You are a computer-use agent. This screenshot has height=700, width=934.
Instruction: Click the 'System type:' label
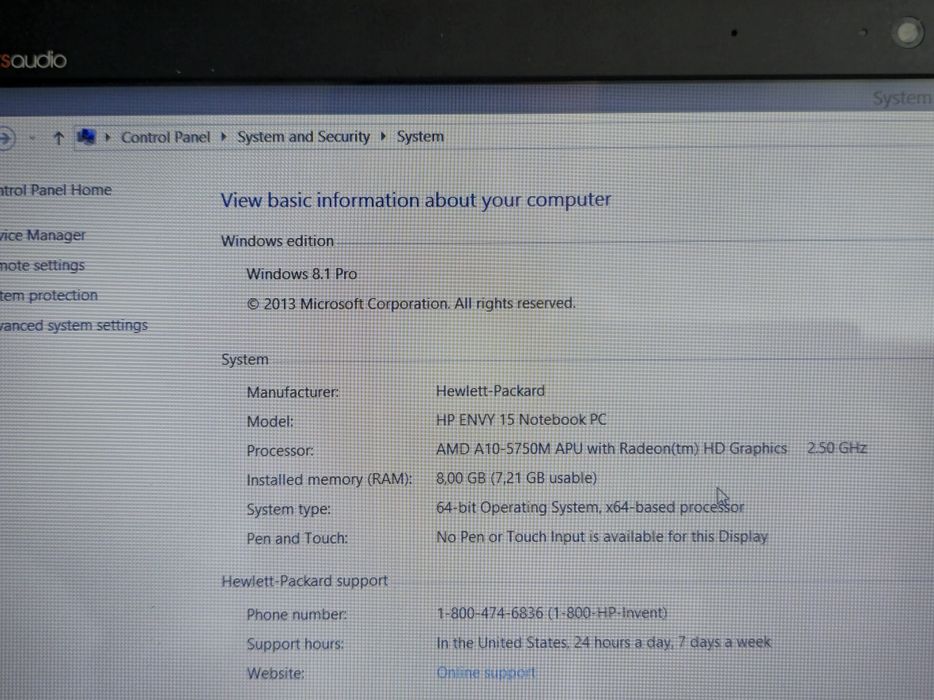(x=288, y=509)
